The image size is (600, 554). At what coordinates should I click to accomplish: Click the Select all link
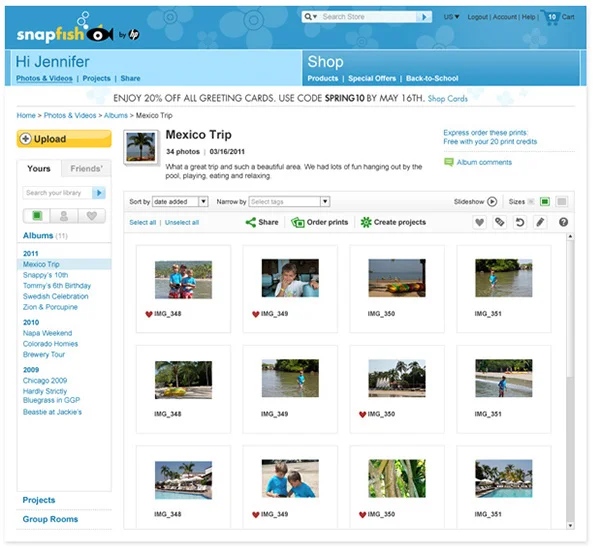point(143,223)
